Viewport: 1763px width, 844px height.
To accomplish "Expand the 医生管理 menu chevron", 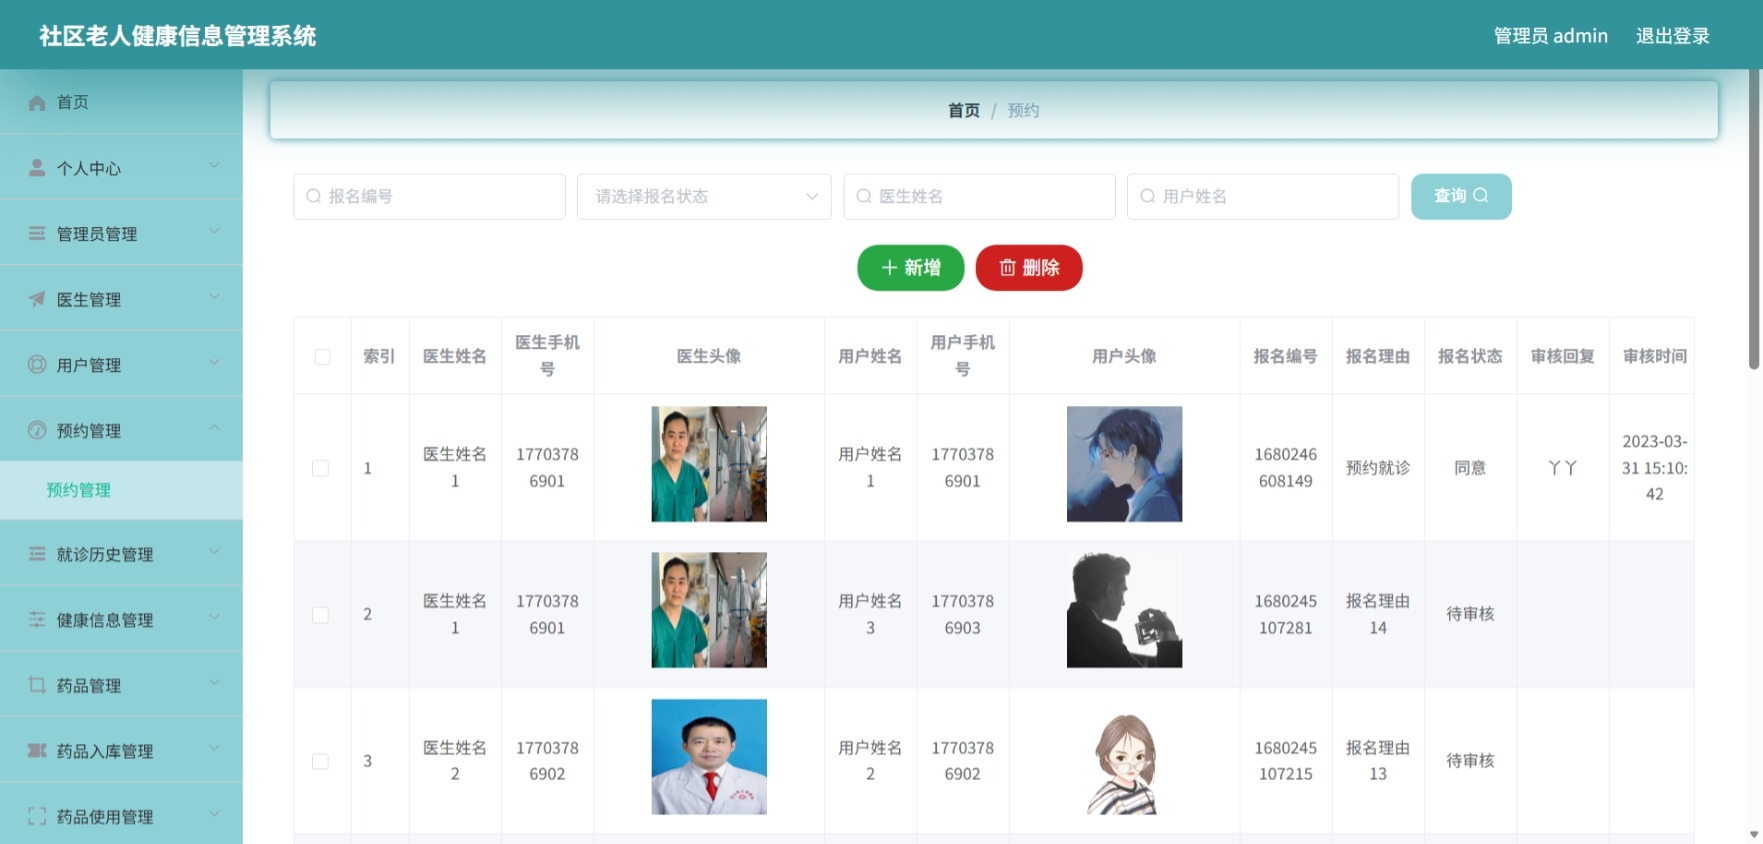I will point(214,297).
